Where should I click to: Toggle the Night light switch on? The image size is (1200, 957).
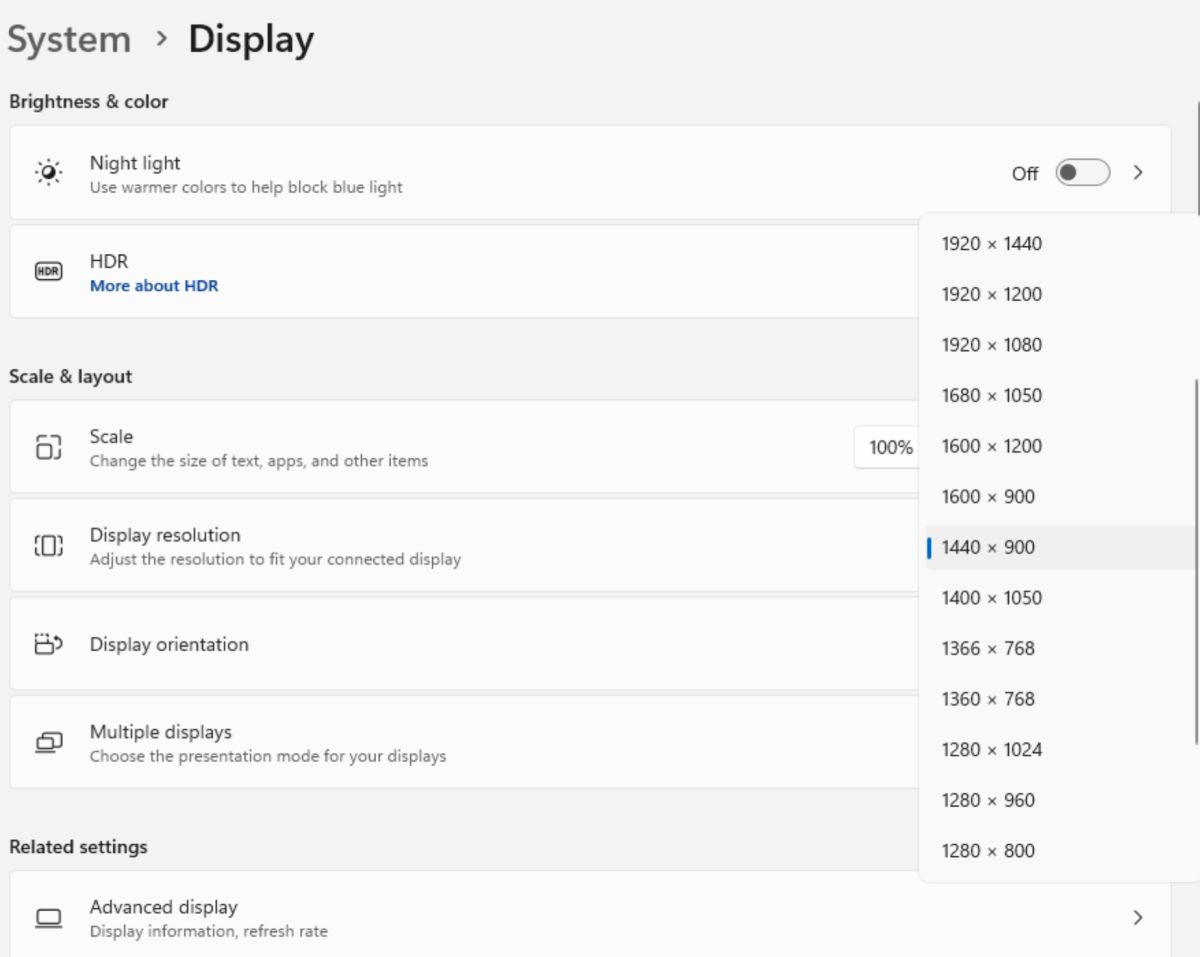pyautogui.click(x=1083, y=173)
